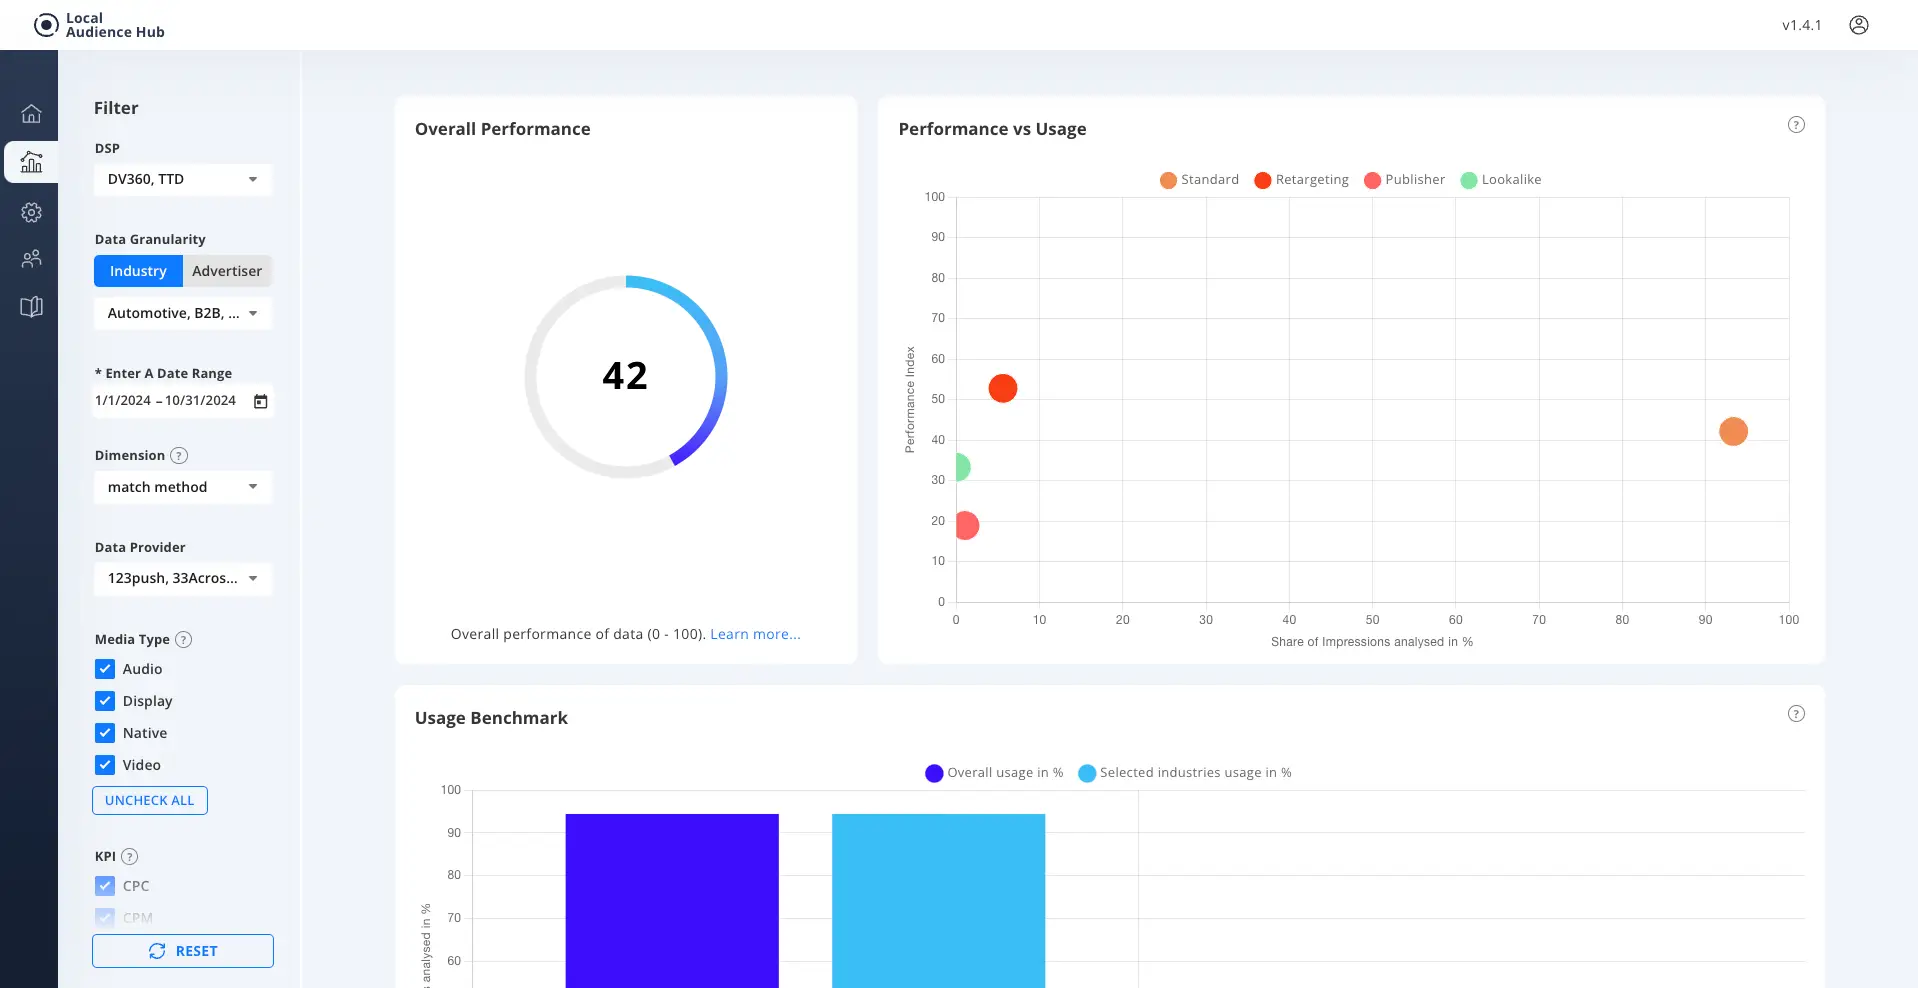
Task: Select the Industry granularity tab
Action: click(x=138, y=271)
